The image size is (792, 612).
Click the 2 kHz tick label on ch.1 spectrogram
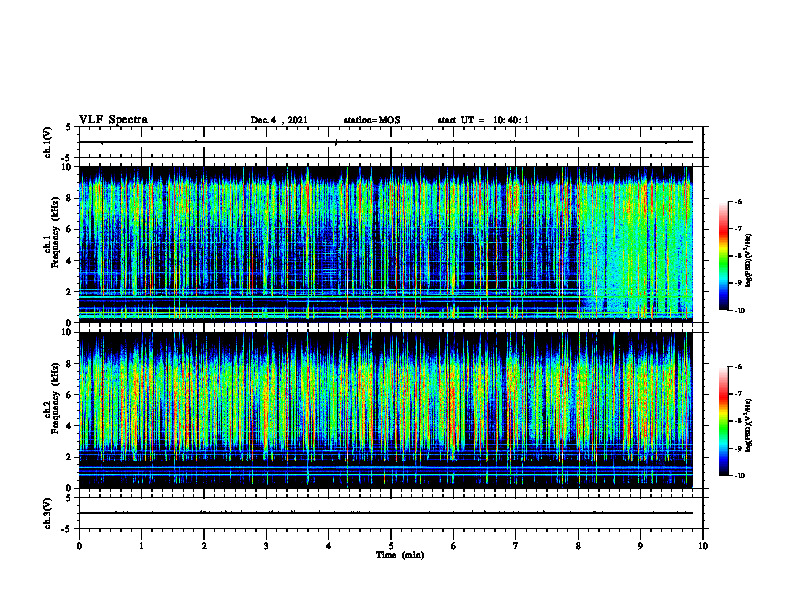coord(70,292)
